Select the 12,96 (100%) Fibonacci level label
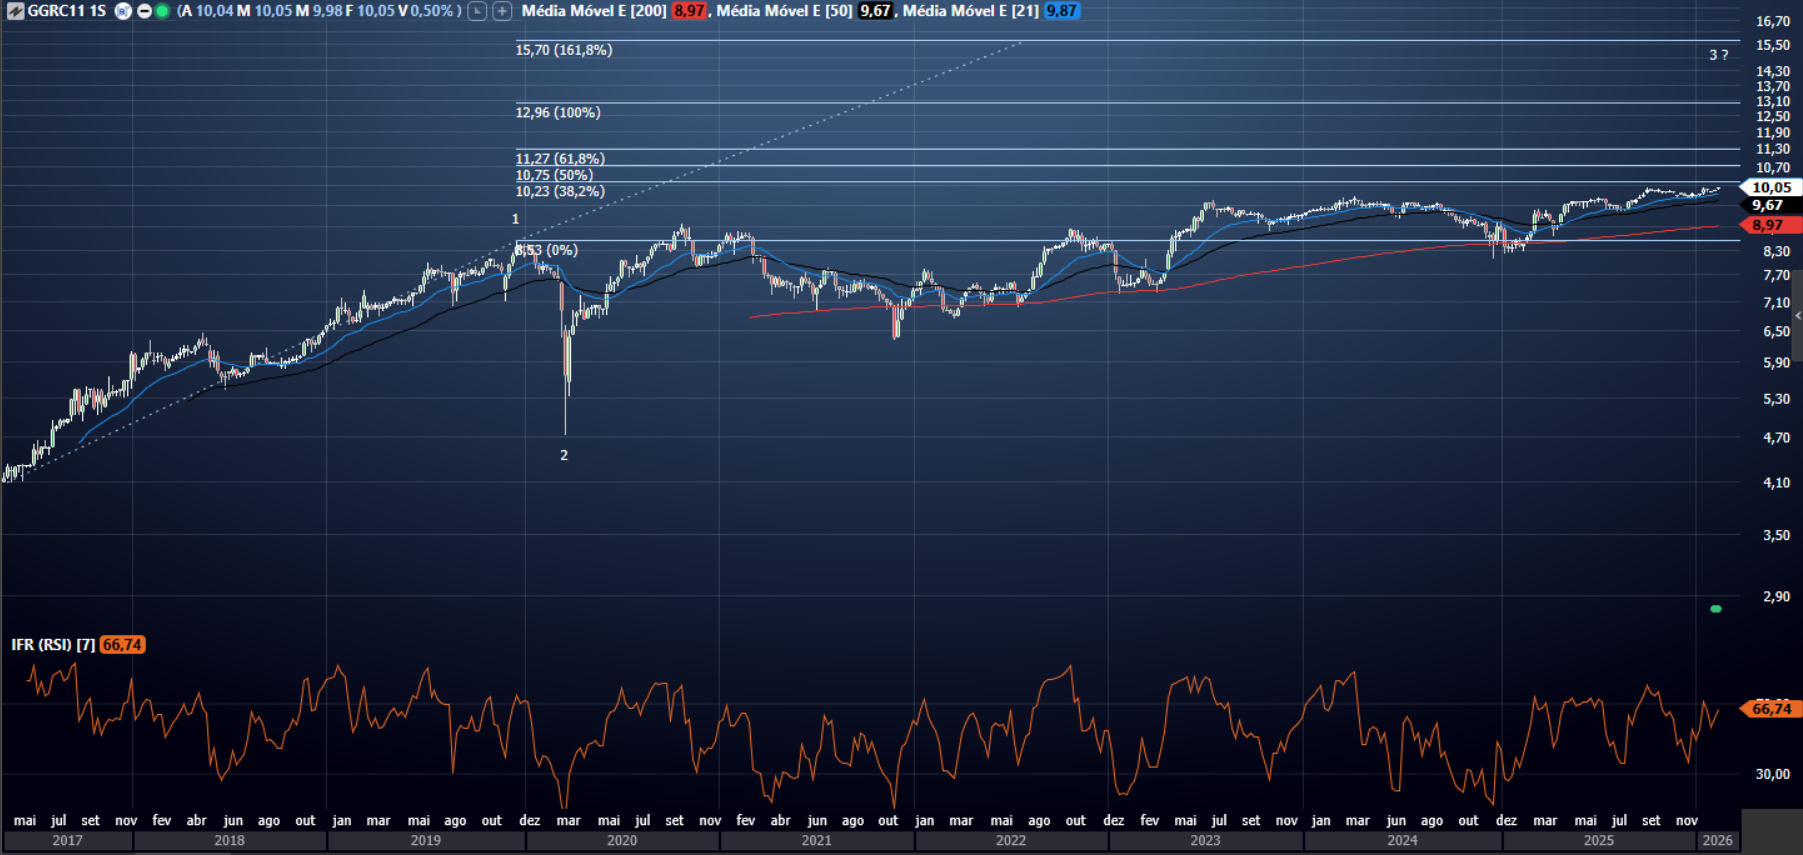Image resolution: width=1803 pixels, height=855 pixels. (x=558, y=113)
